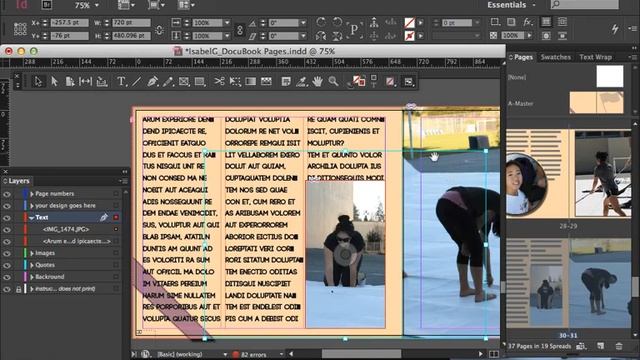Switch to the Text Wrap tab
This screenshot has width=640, height=360.
click(595, 57)
